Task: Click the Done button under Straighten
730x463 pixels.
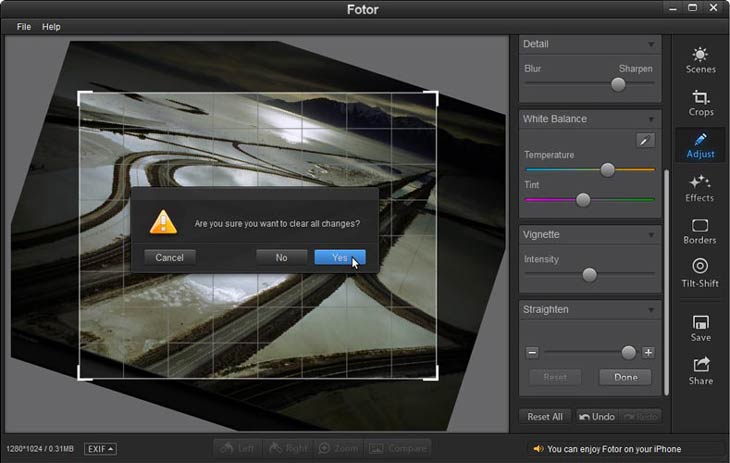Action: tap(625, 378)
